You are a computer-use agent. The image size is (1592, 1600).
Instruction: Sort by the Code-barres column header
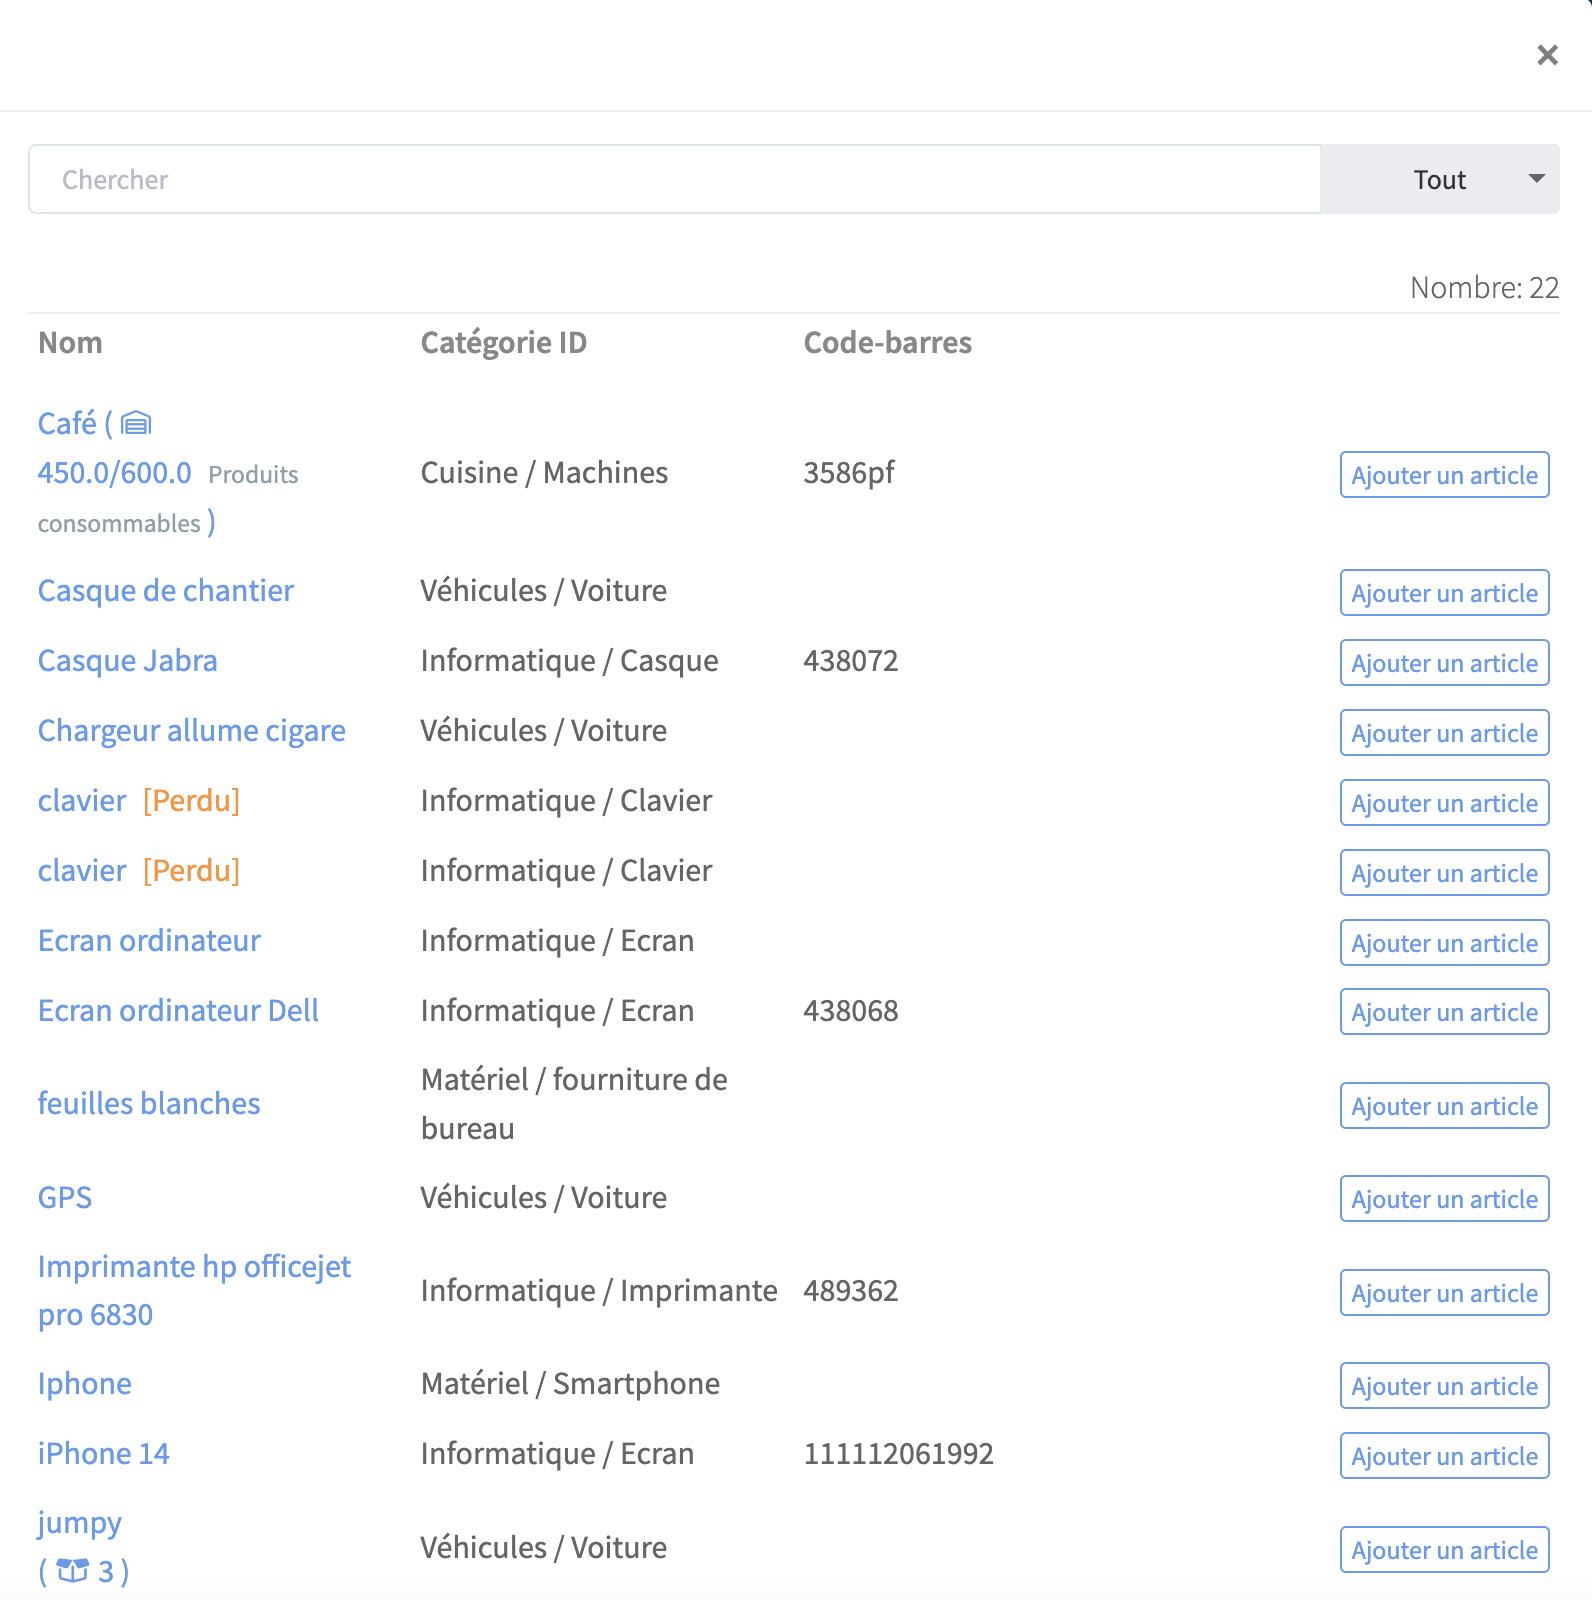coord(888,343)
